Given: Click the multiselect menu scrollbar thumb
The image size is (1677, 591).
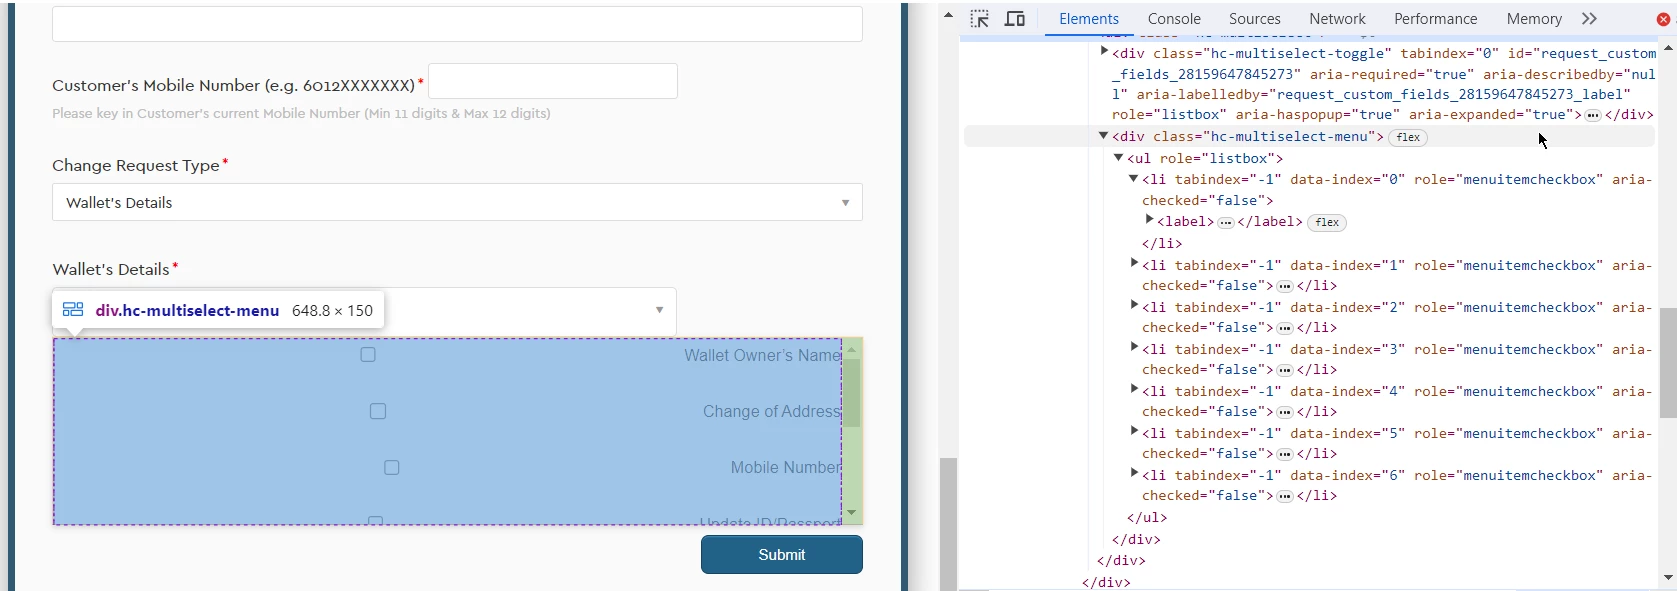Looking at the screenshot, I should click(x=852, y=393).
